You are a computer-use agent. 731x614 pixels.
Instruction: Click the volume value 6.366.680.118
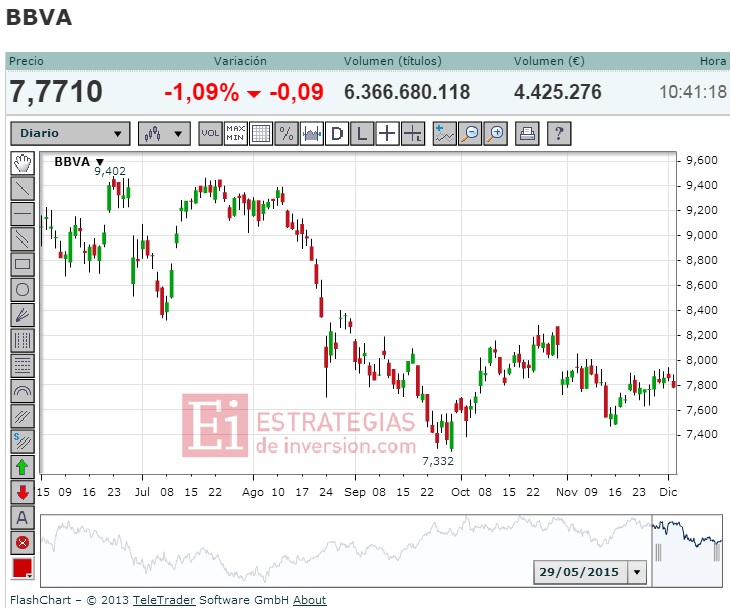[x=407, y=92]
